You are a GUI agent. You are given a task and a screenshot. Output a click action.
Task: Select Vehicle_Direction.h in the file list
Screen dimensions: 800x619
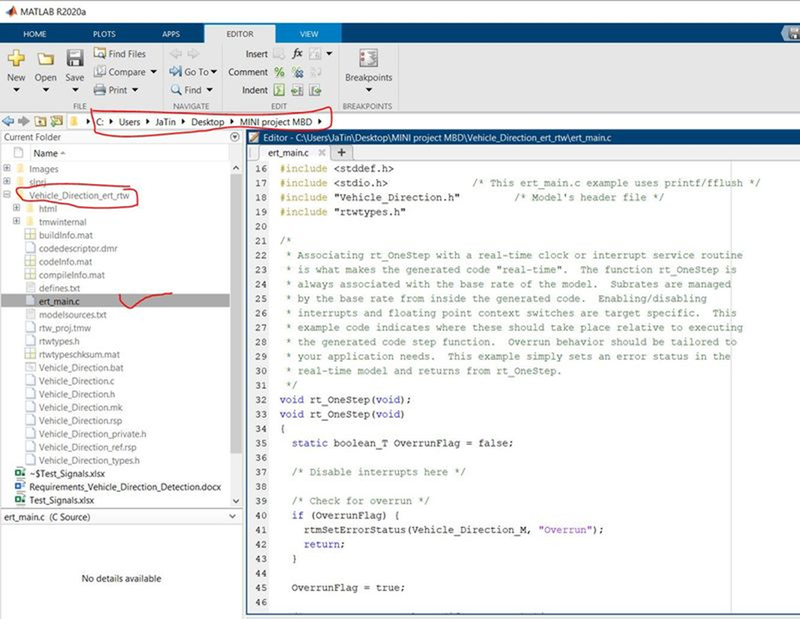pos(77,394)
